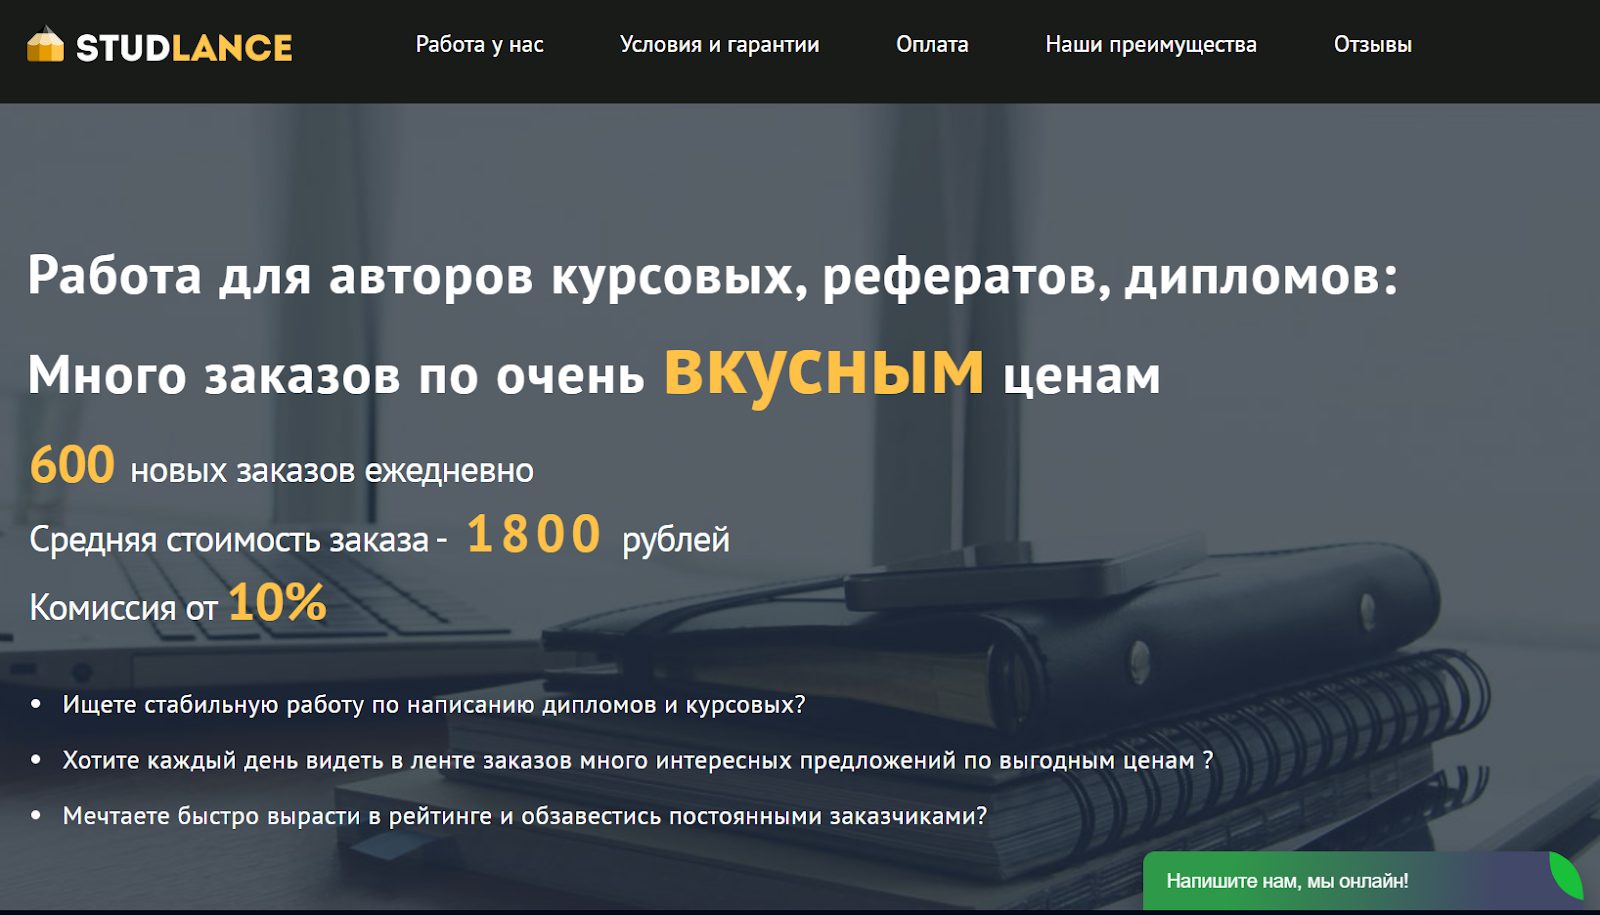Click bullet text starting "Хотите каждый день видеть"
This screenshot has width=1600, height=915.
pos(638,760)
